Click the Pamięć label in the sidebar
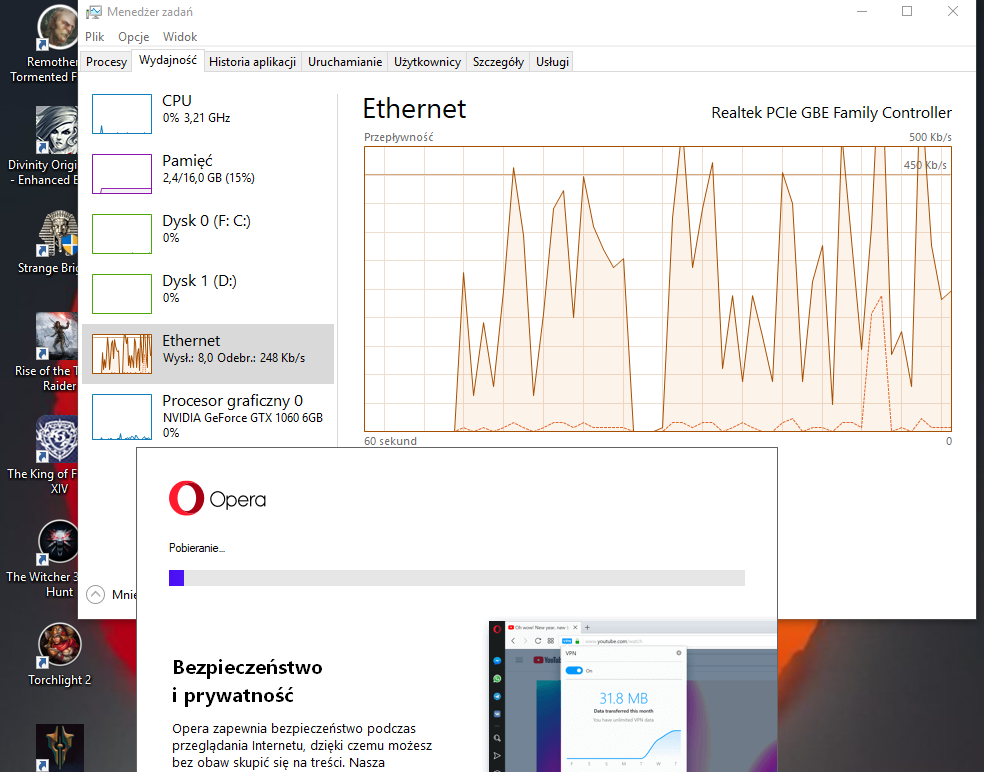 click(188, 161)
